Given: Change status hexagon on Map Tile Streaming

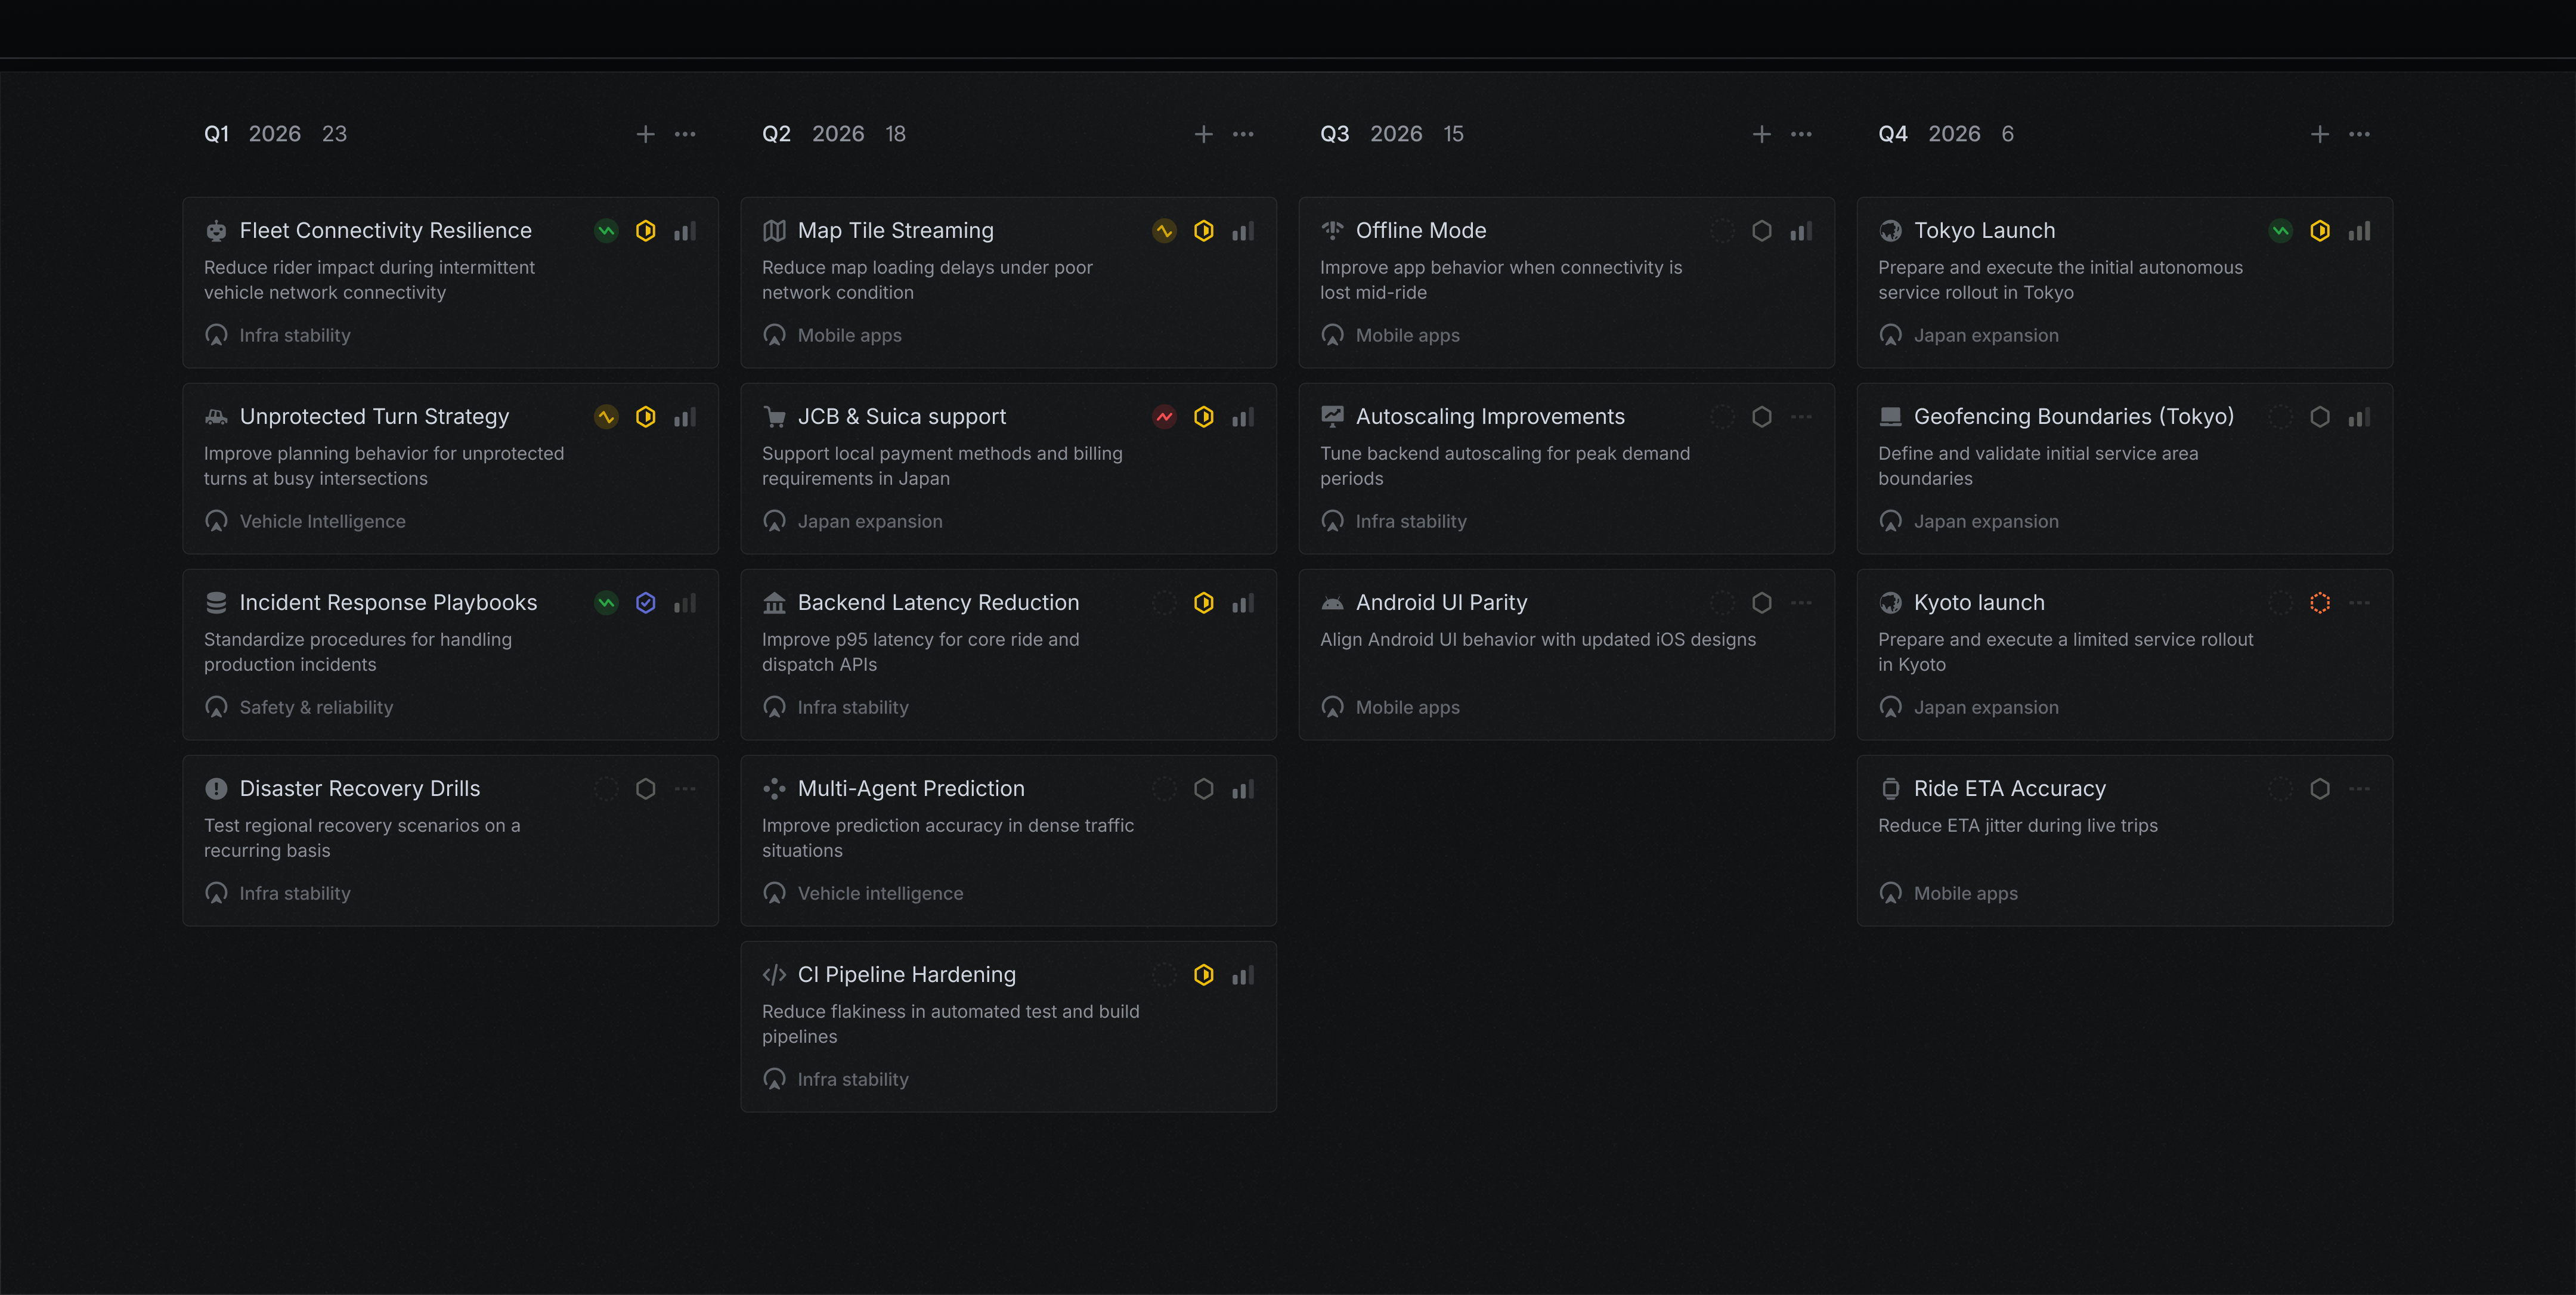Looking at the screenshot, I should [x=1203, y=231].
